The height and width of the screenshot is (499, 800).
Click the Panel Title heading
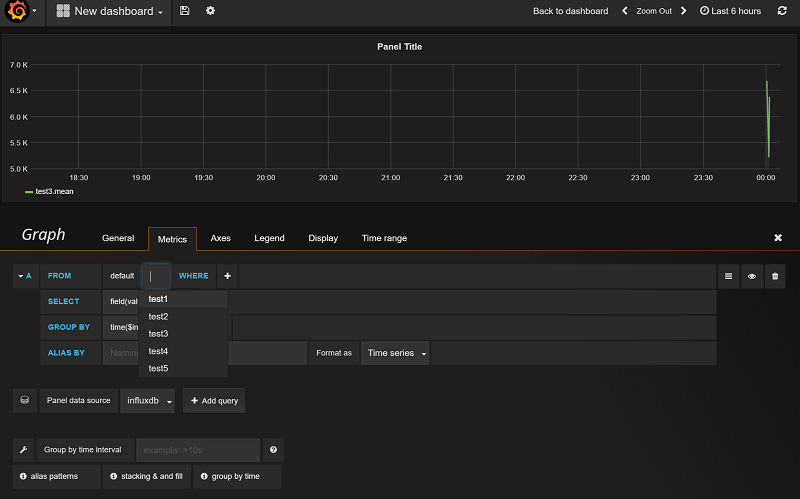[399, 46]
